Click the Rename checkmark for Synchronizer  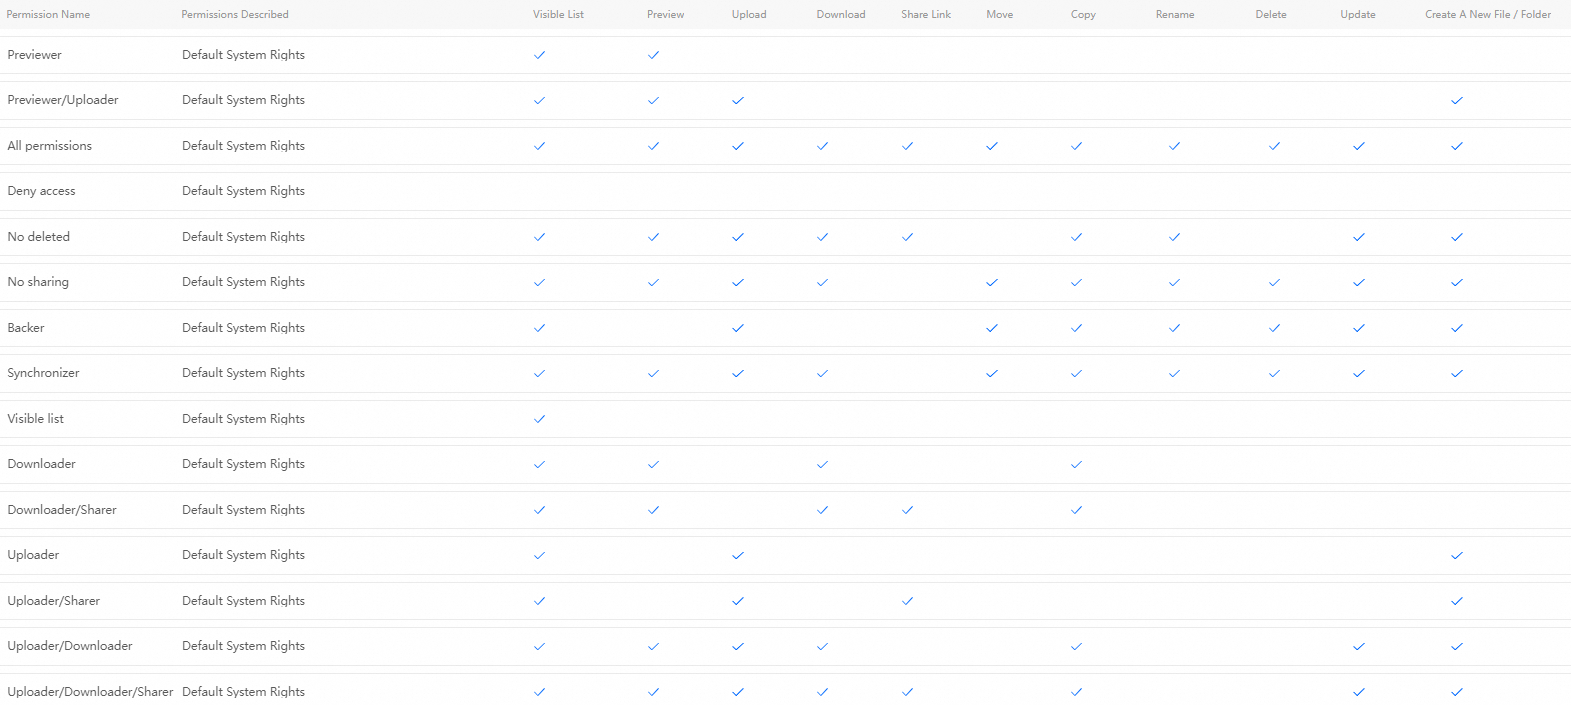[x=1174, y=374]
